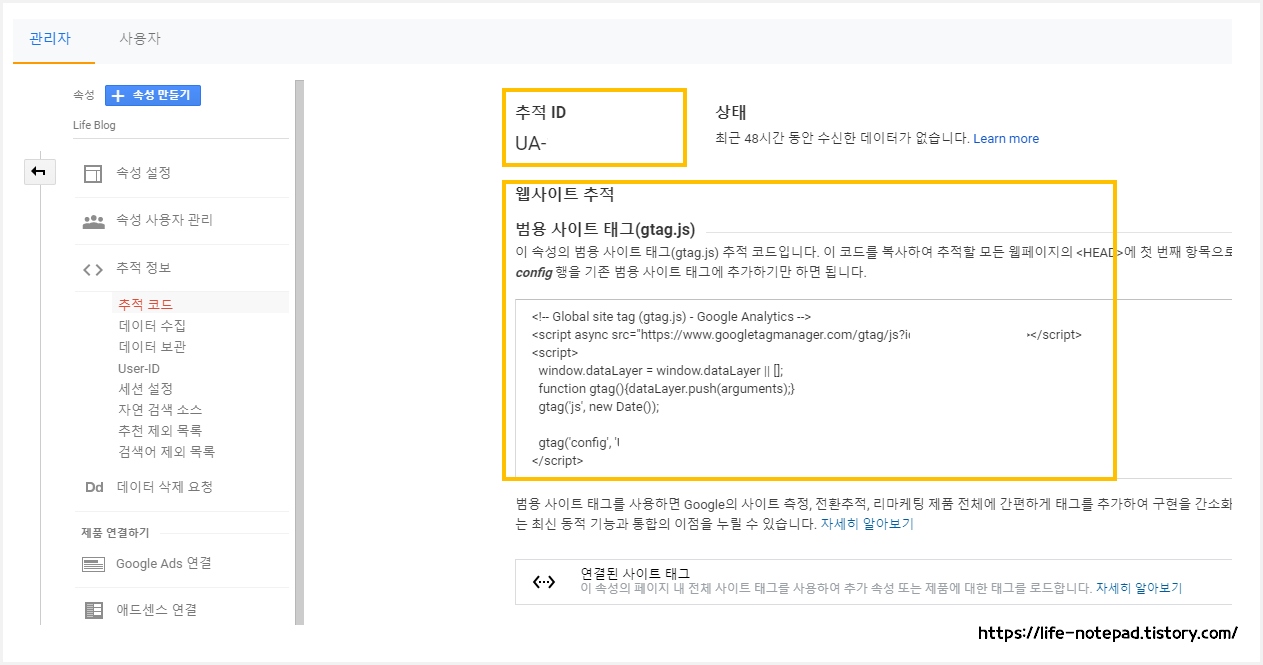Click 자세히 알아보기 link under gtag description
Screen dimensions: 1263x665
[x=866, y=524]
